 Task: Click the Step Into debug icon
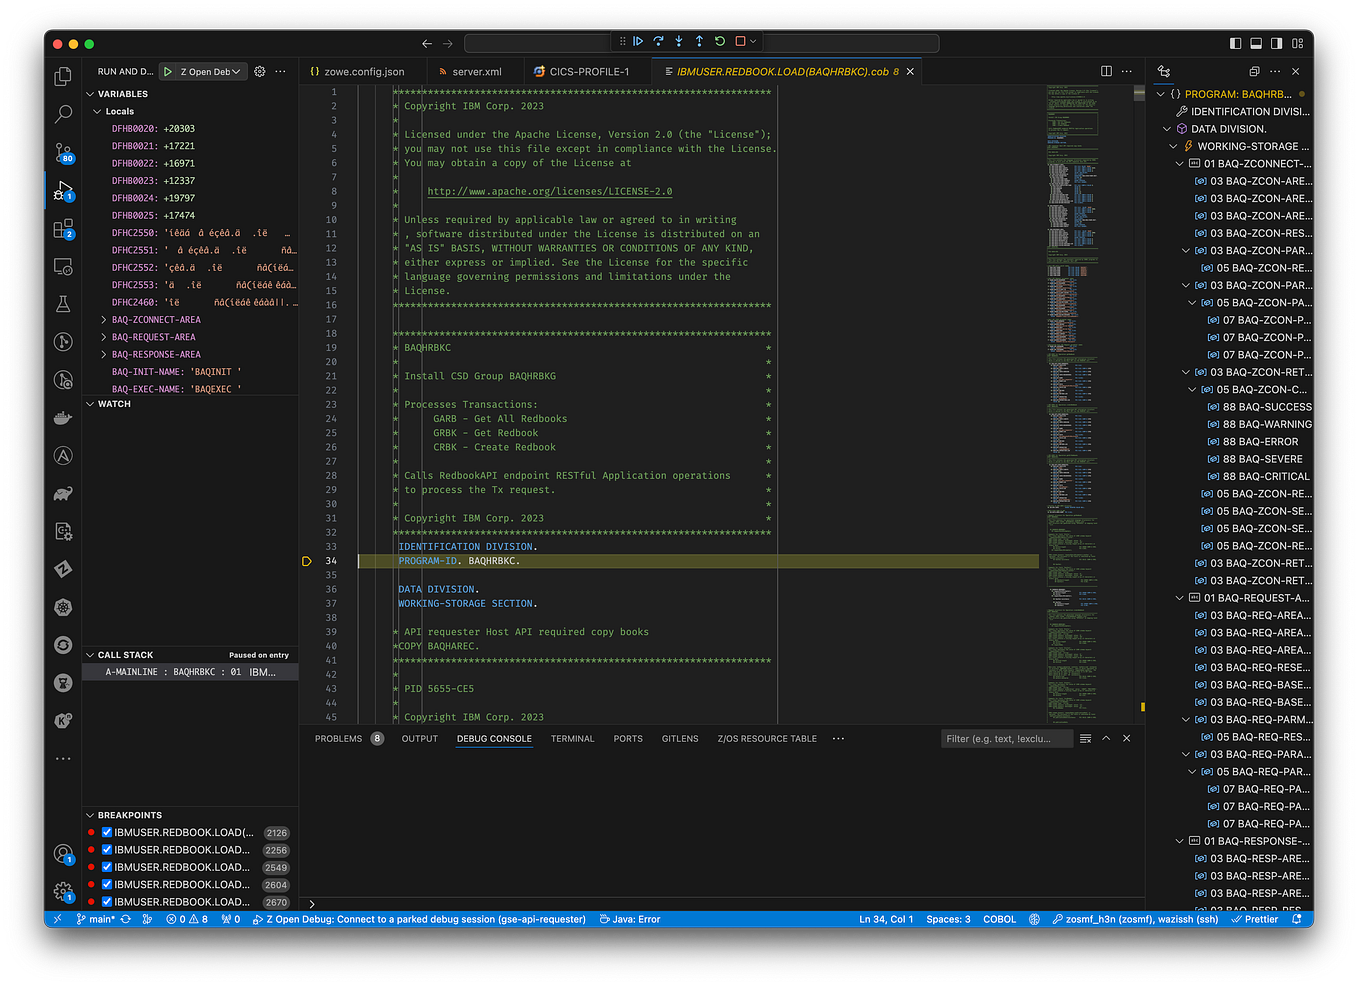pos(678,41)
